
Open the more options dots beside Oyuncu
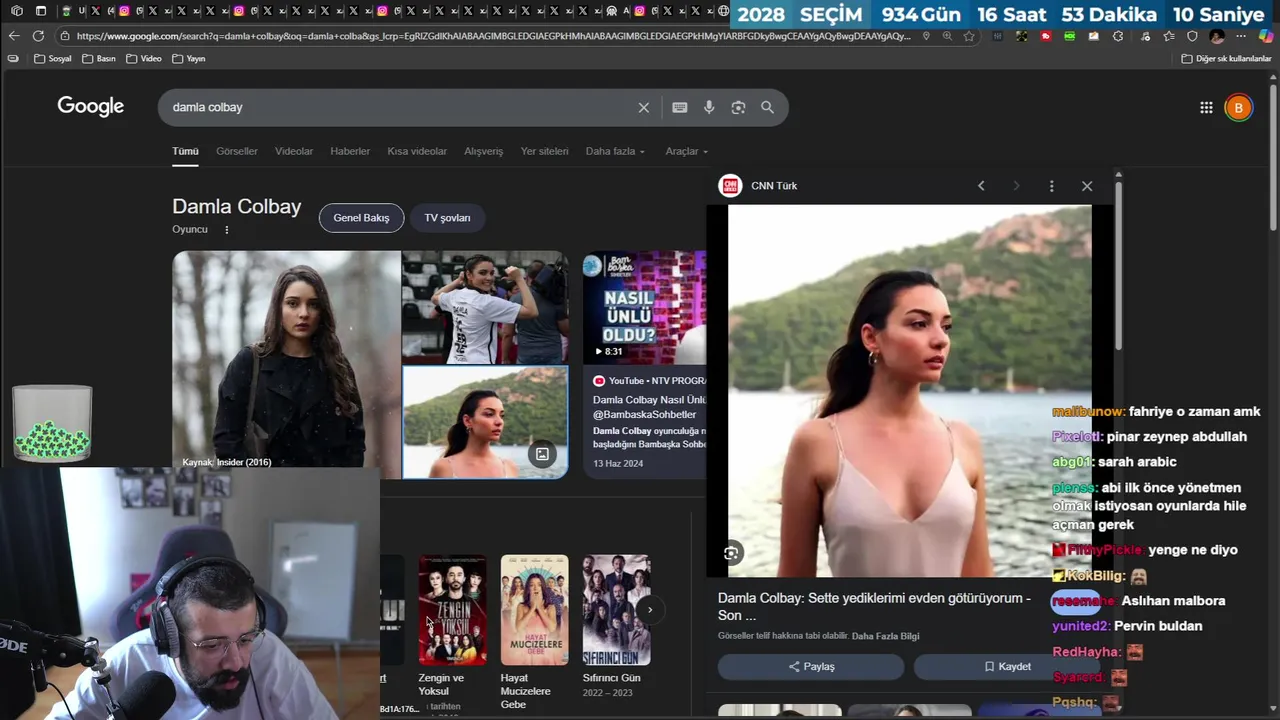coord(227,230)
